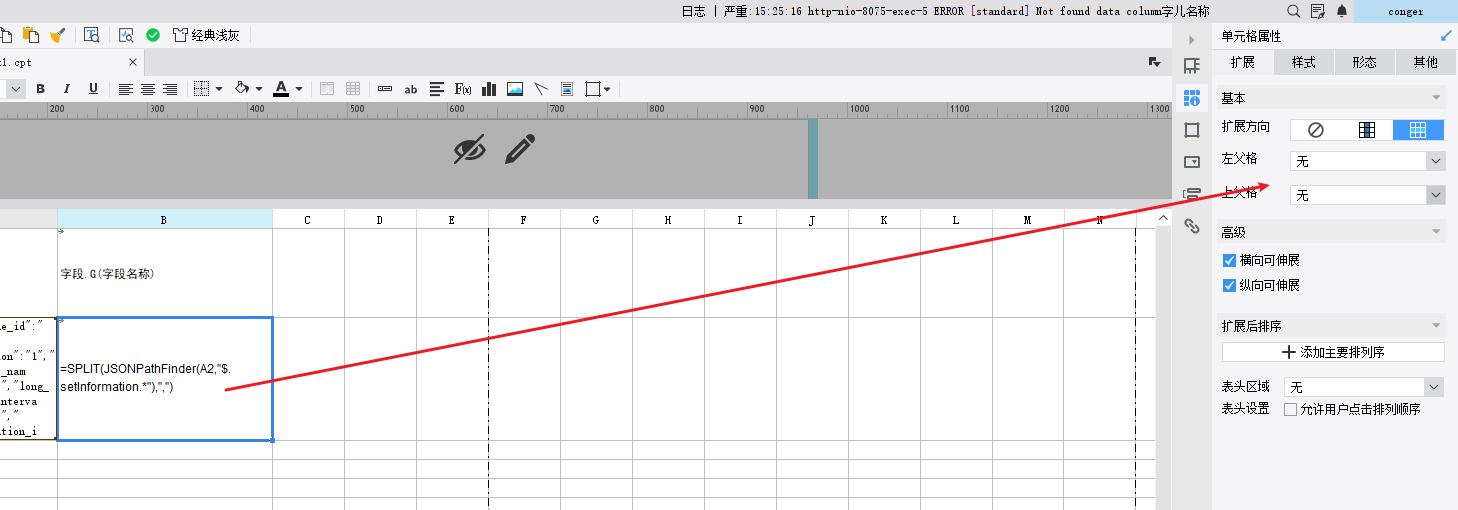The image size is (1458, 510).
Task: Click the pencil edit icon on parameter pane
Action: click(x=519, y=149)
